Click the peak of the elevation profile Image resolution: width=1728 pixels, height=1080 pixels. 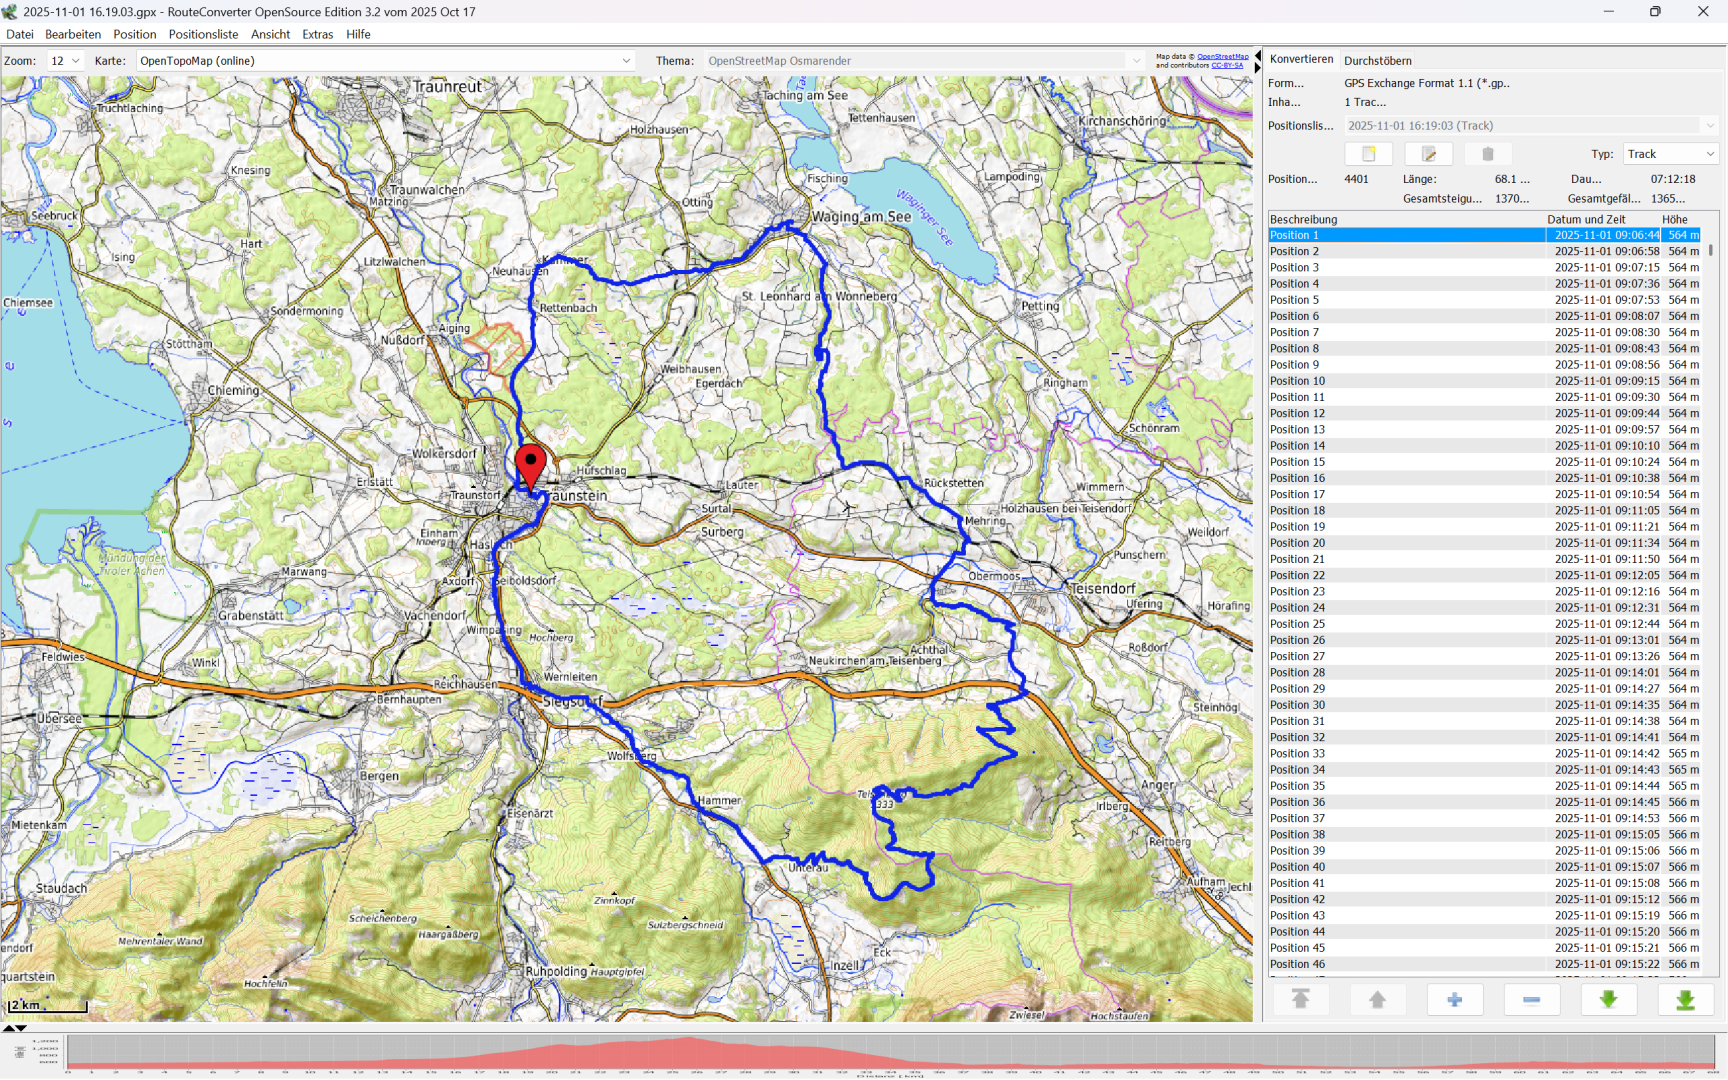point(690,1040)
